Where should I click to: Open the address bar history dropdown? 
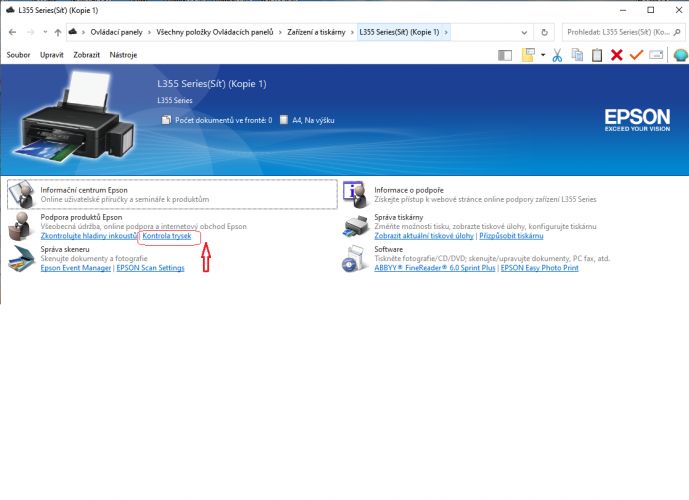pos(524,33)
